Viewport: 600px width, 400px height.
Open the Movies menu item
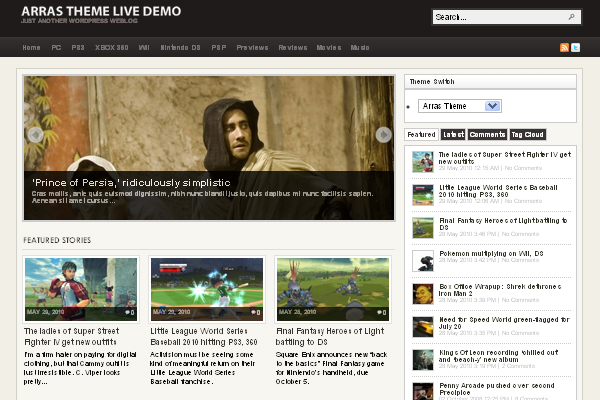tap(329, 47)
